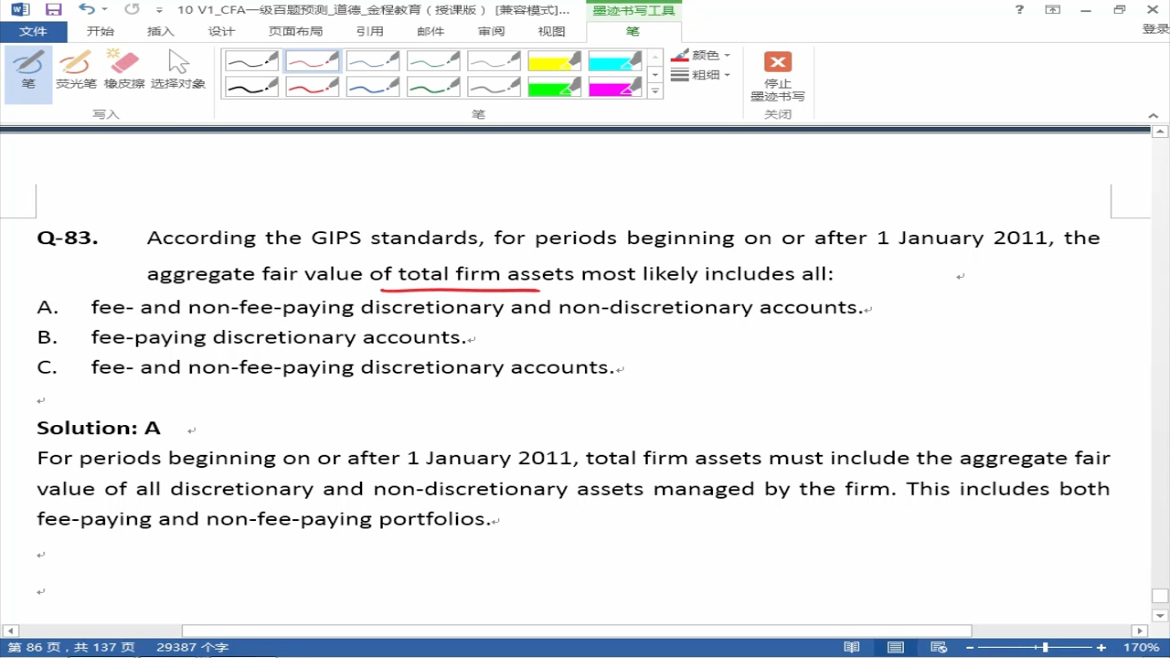The image size is (1170, 658).
Task: Open the File (文件) tab
Action: (x=33, y=31)
